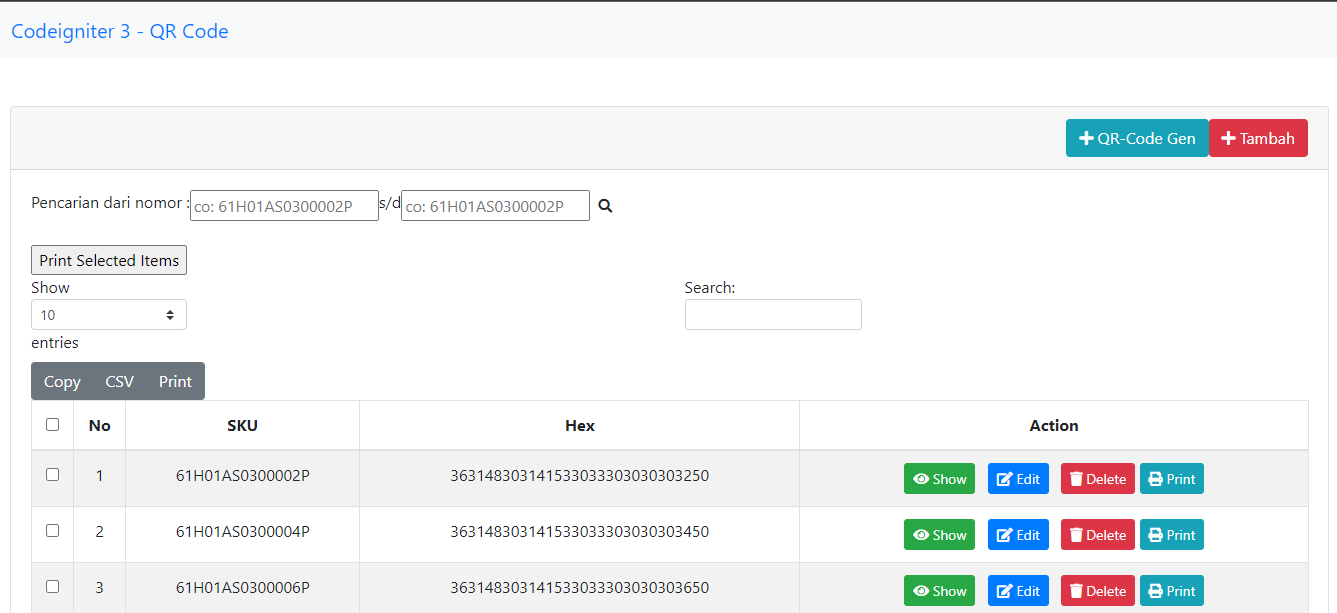Print QR code for row 1
The image size is (1337, 613).
point(1171,479)
